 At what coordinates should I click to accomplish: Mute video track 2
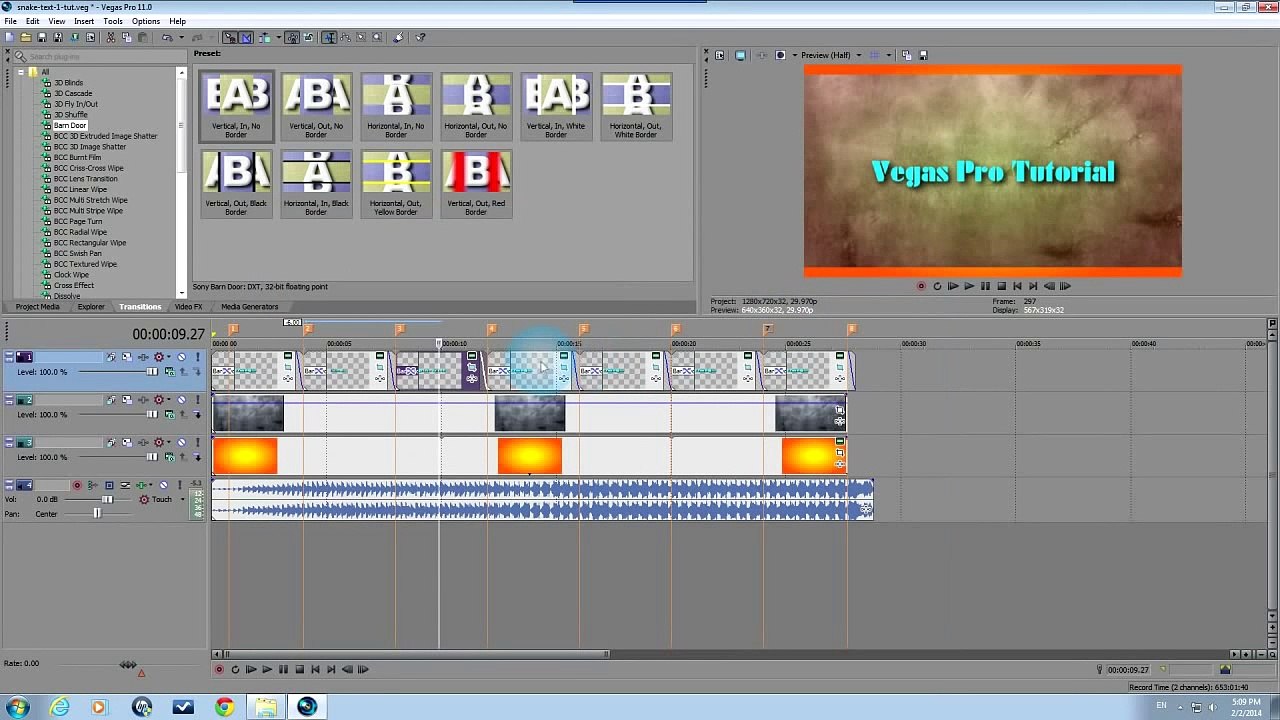pos(181,400)
